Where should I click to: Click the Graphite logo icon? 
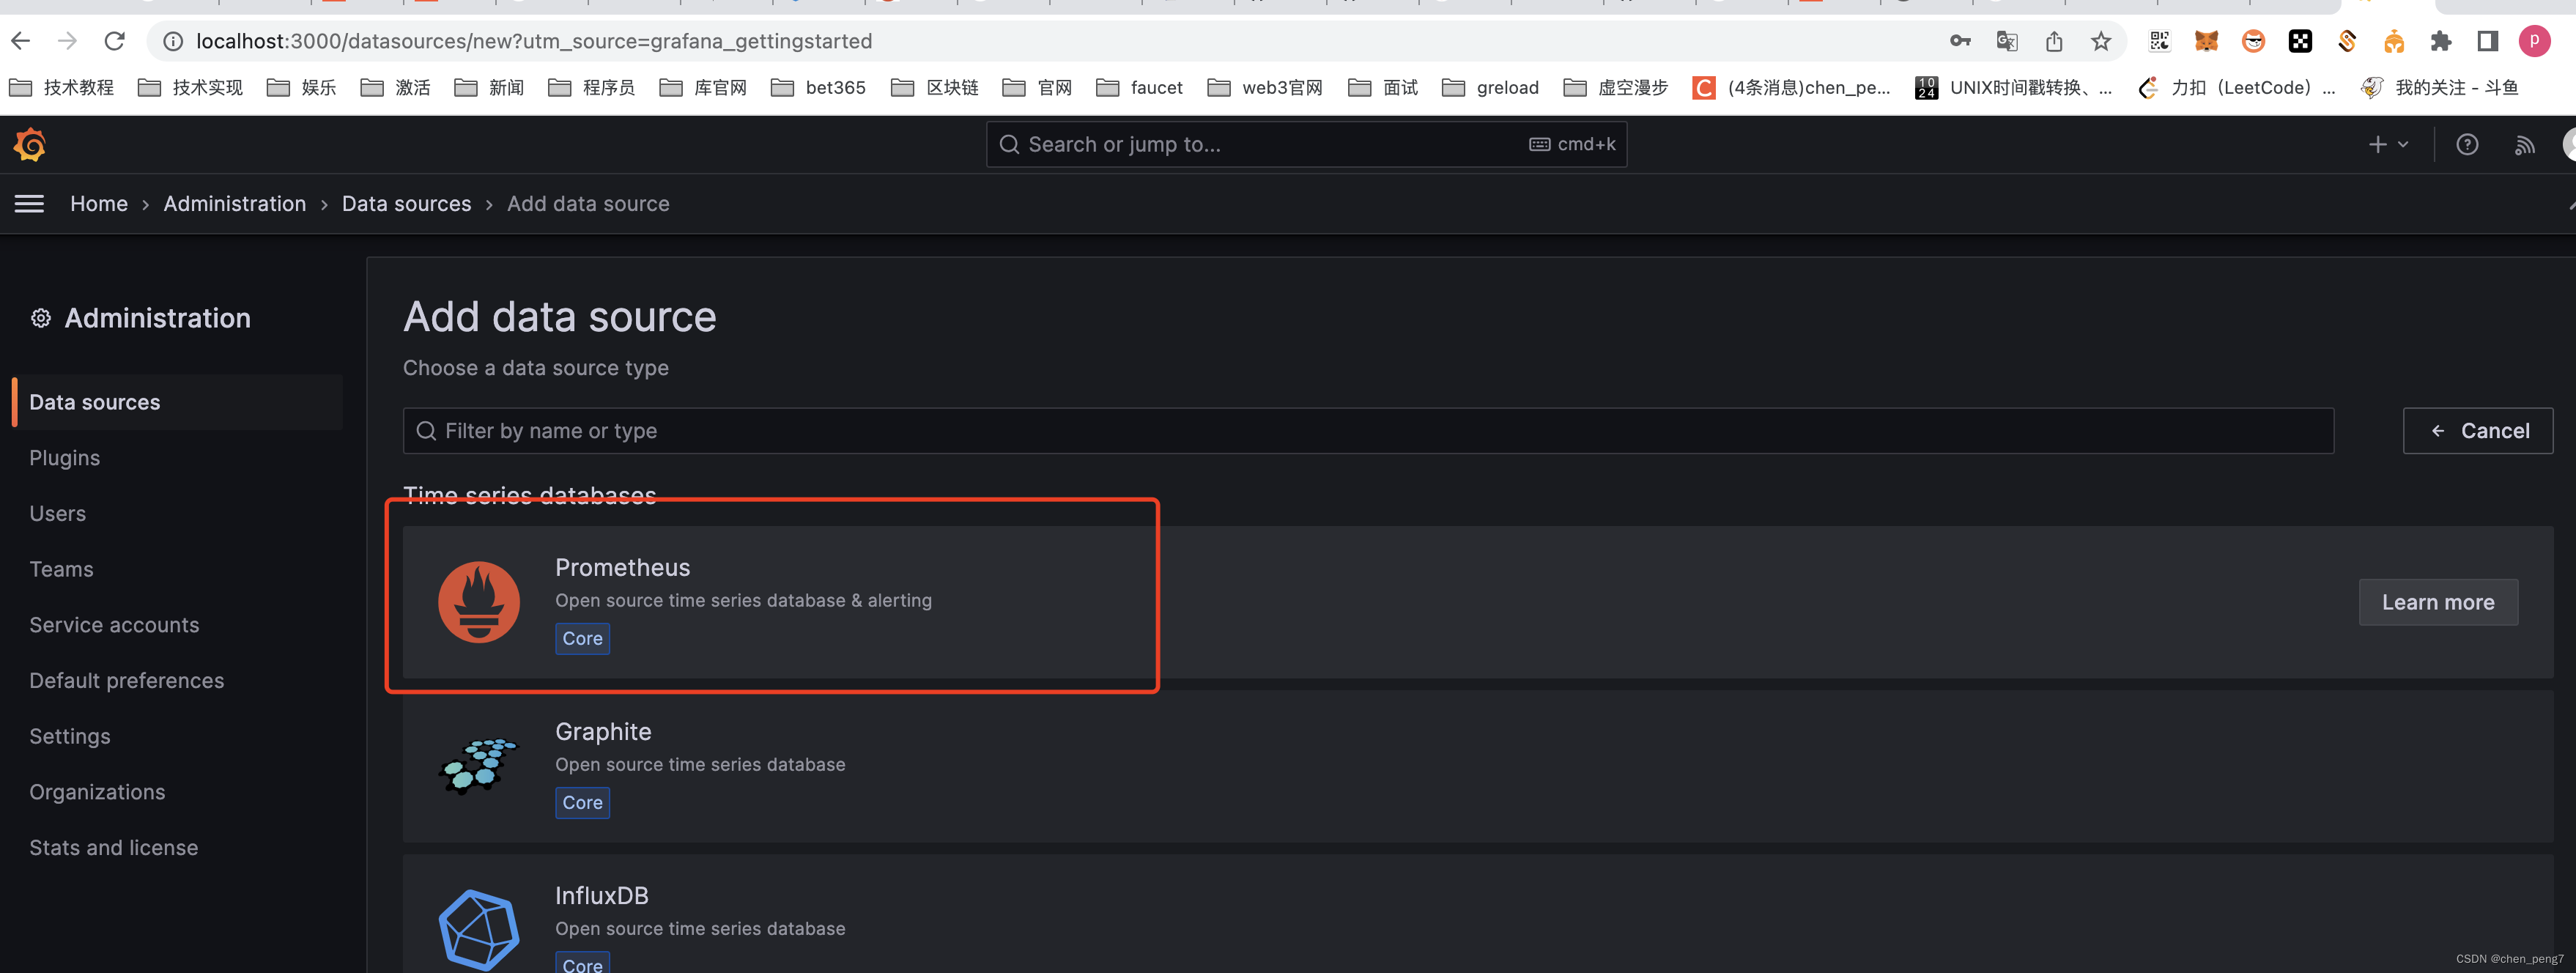point(479,766)
